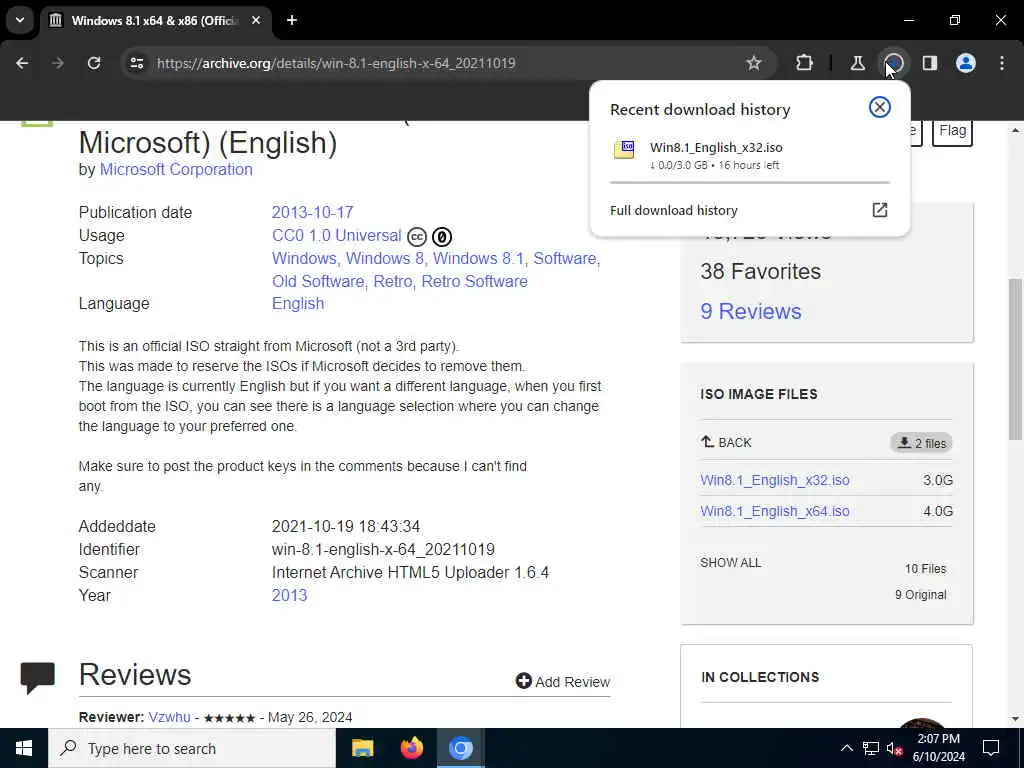
Task: Click Add Review plus button
Action: (x=562, y=681)
